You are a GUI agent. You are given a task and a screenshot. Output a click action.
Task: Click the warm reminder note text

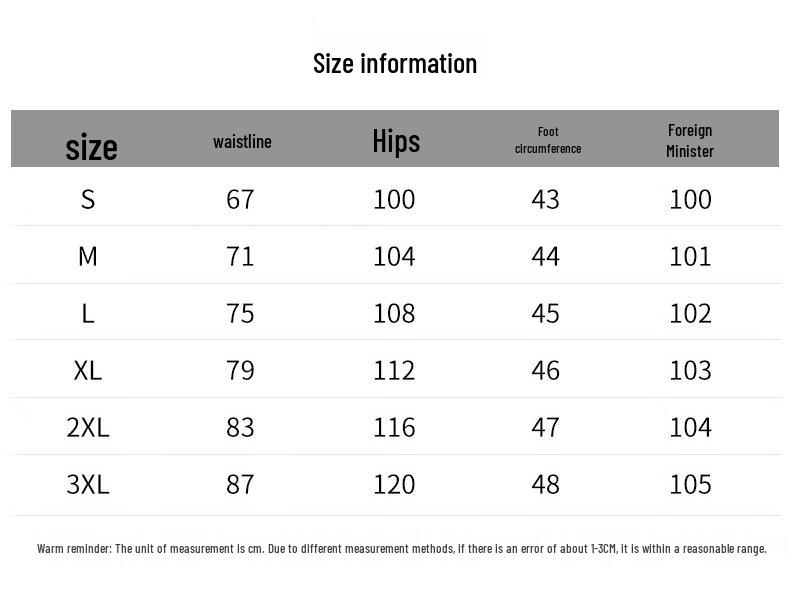tap(401, 548)
